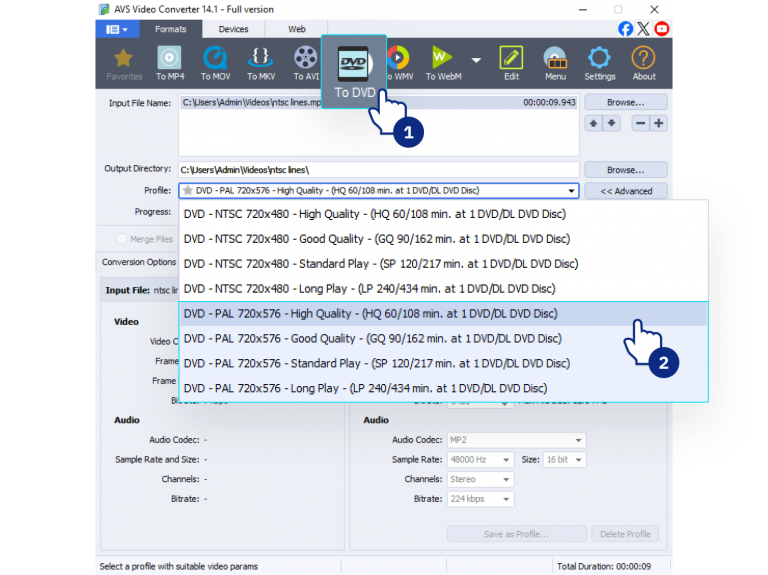This screenshot has width=768, height=575.
Task: Click Browse next to Output Directory
Action: pyautogui.click(x=626, y=170)
